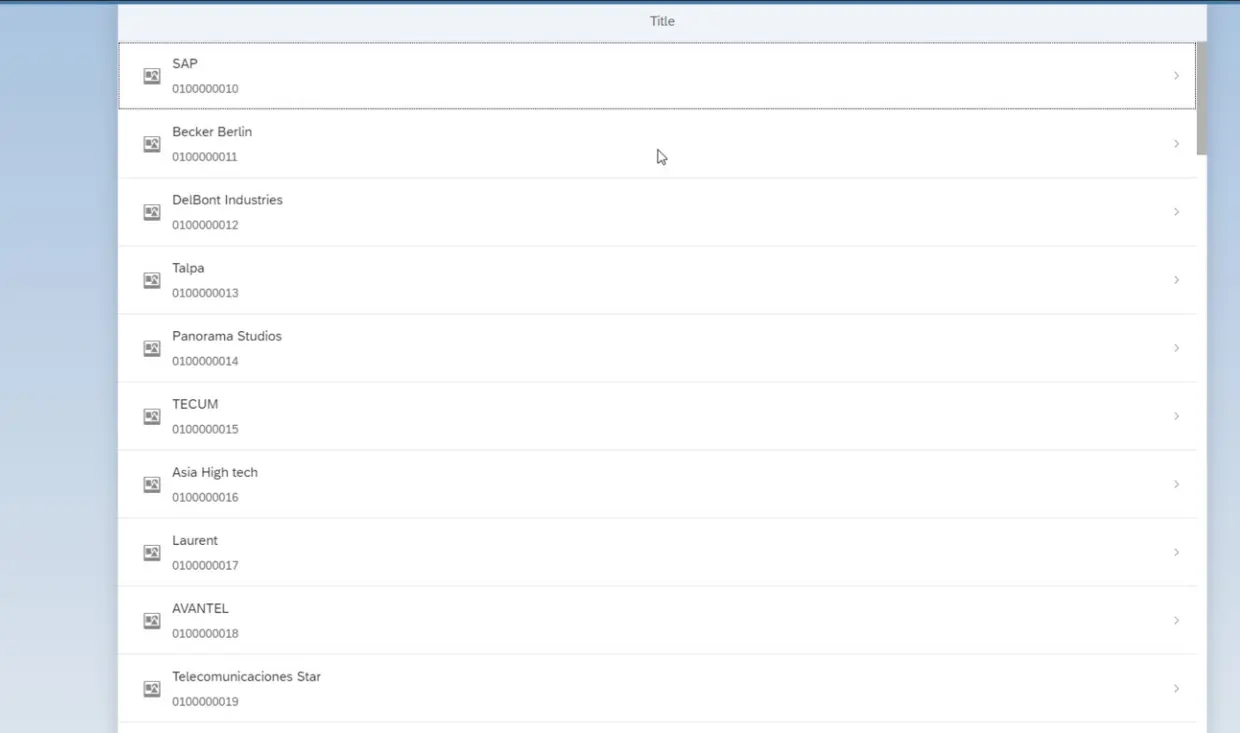
Task: Click partner ID 0100000018
Action: coord(205,632)
